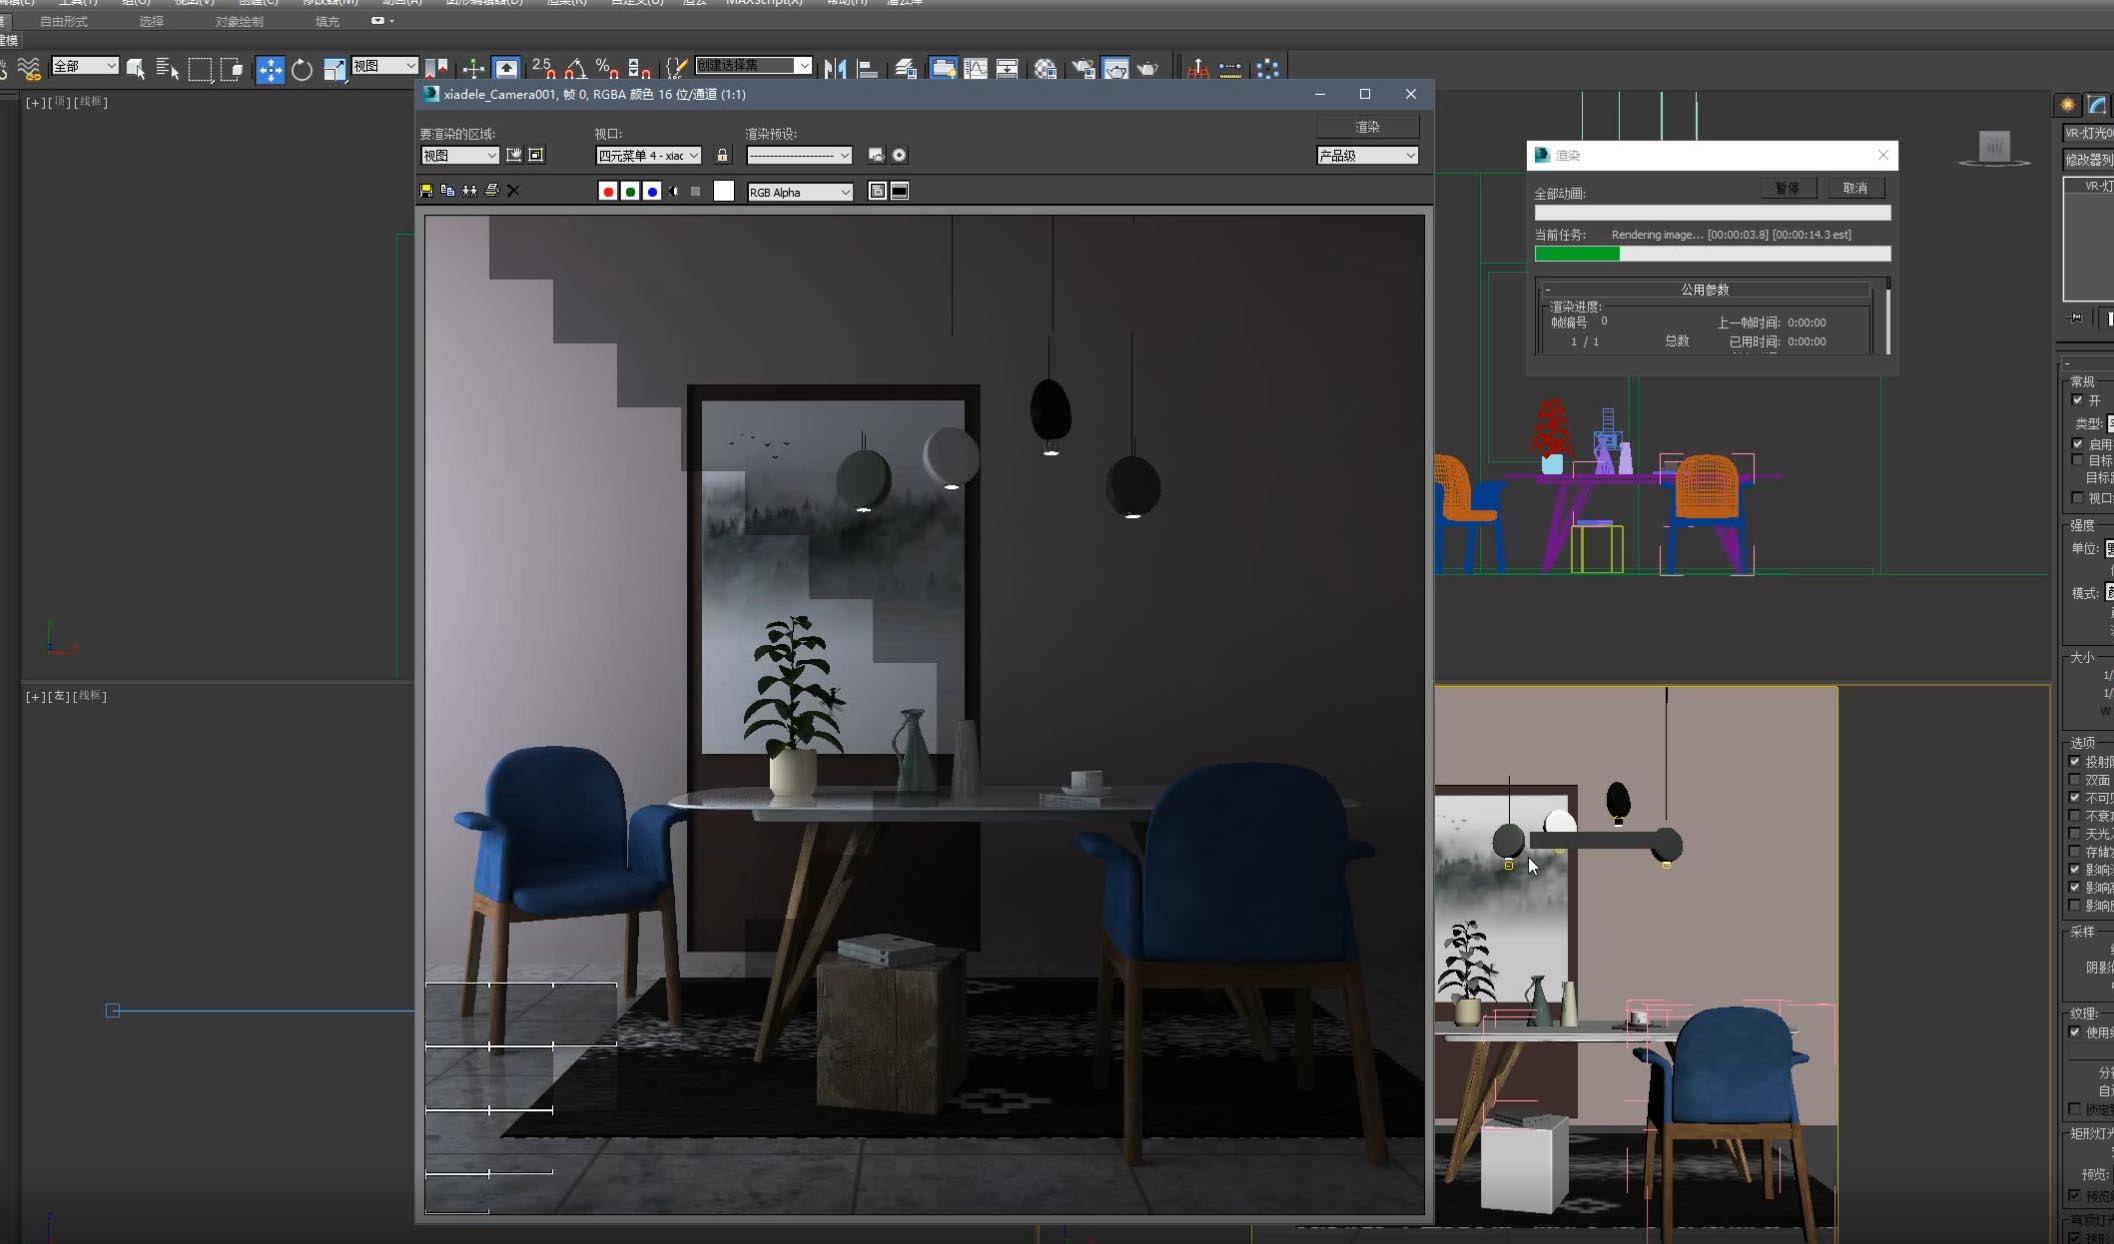The image size is (2114, 1244).
Task: Open the 产品级 render mode dropdown
Action: click(1367, 155)
